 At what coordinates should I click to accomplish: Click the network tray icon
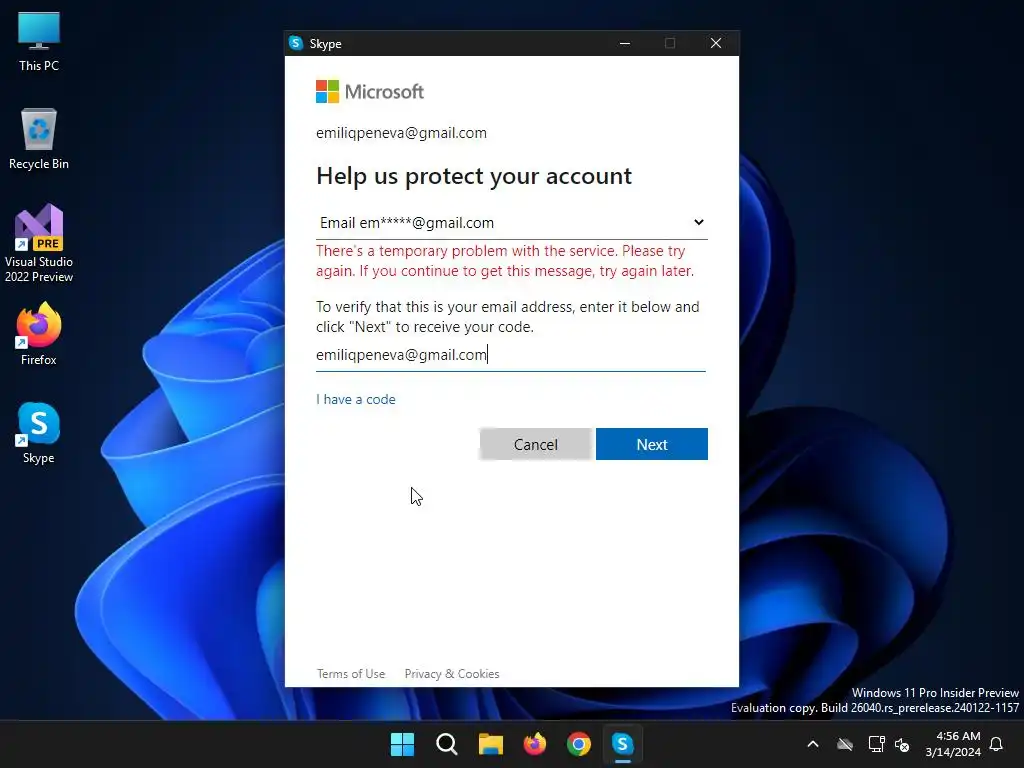point(876,744)
